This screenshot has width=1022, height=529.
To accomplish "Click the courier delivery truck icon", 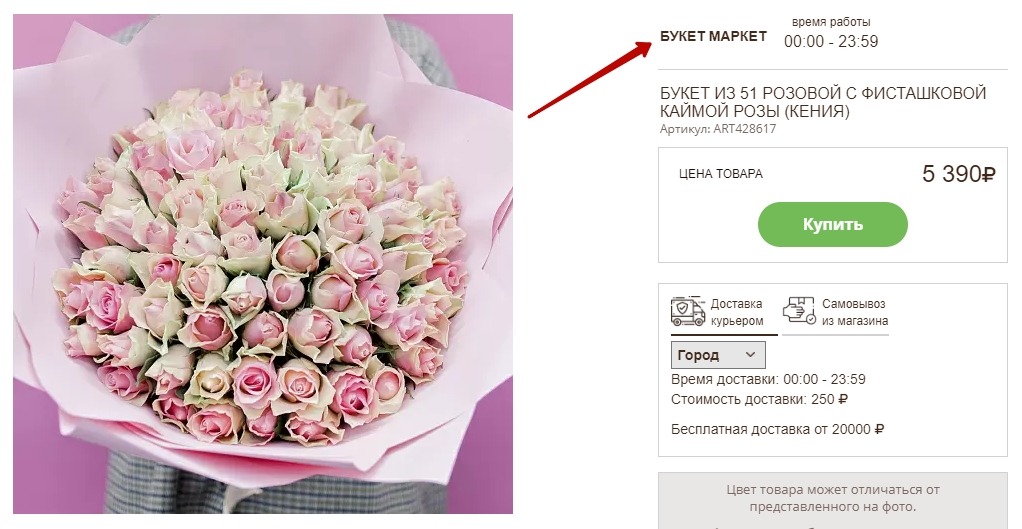I will pyautogui.click(x=688, y=311).
